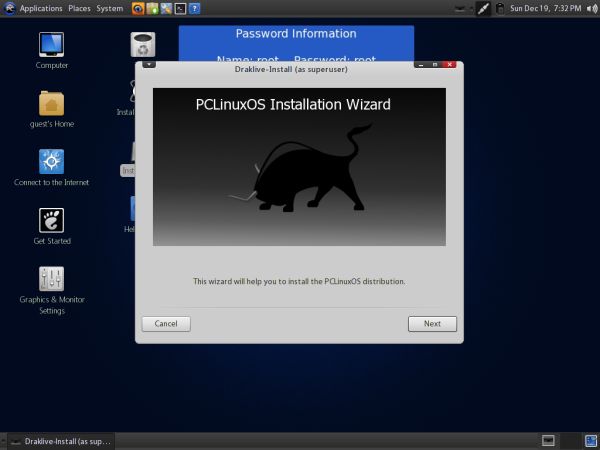Launch the orange eye icon in top panel

pos(138,8)
